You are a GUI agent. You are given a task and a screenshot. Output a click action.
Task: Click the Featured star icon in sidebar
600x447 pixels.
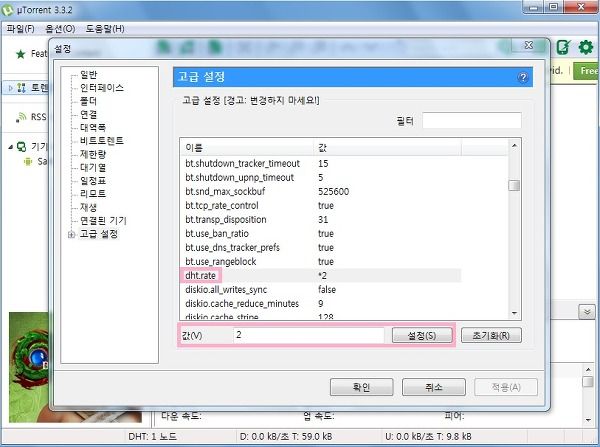pyautogui.click(x=21, y=54)
